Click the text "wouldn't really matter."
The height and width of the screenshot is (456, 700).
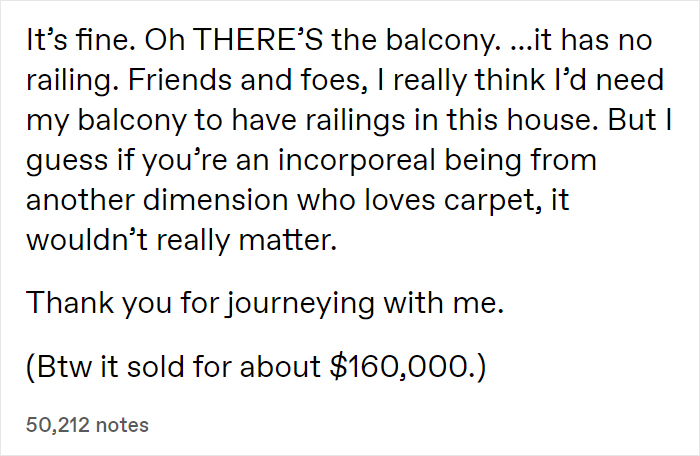(181, 240)
